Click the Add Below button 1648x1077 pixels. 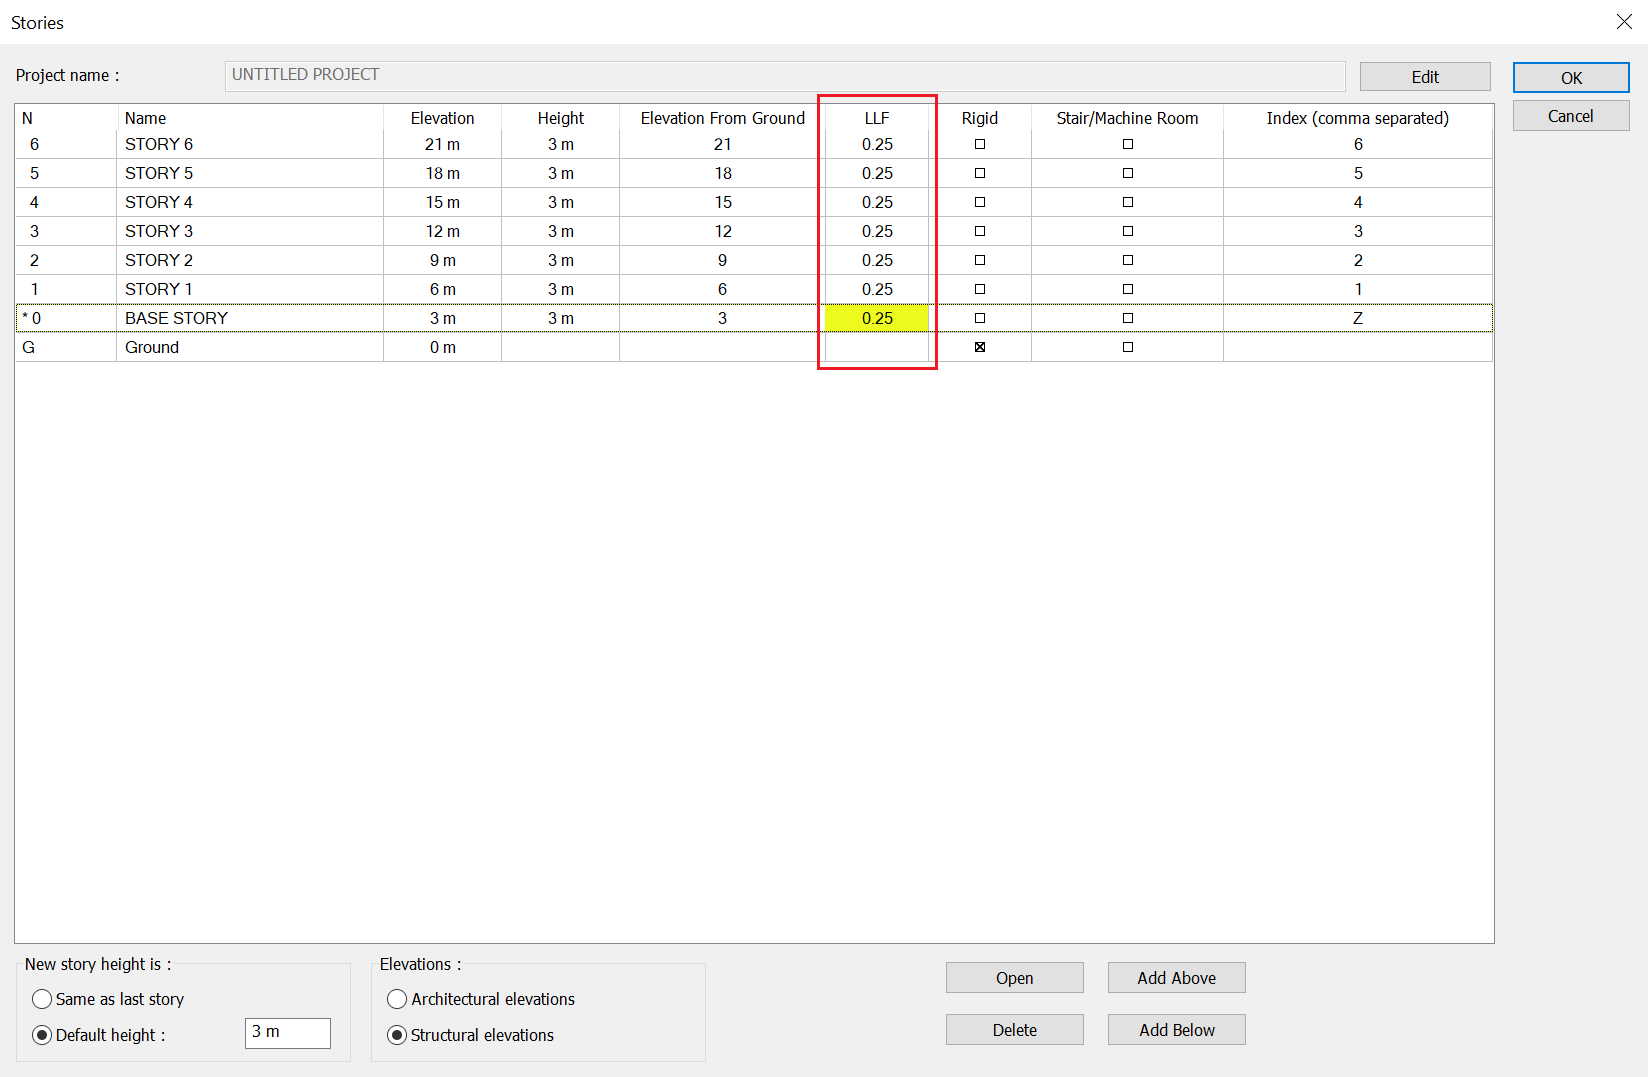(1176, 1029)
